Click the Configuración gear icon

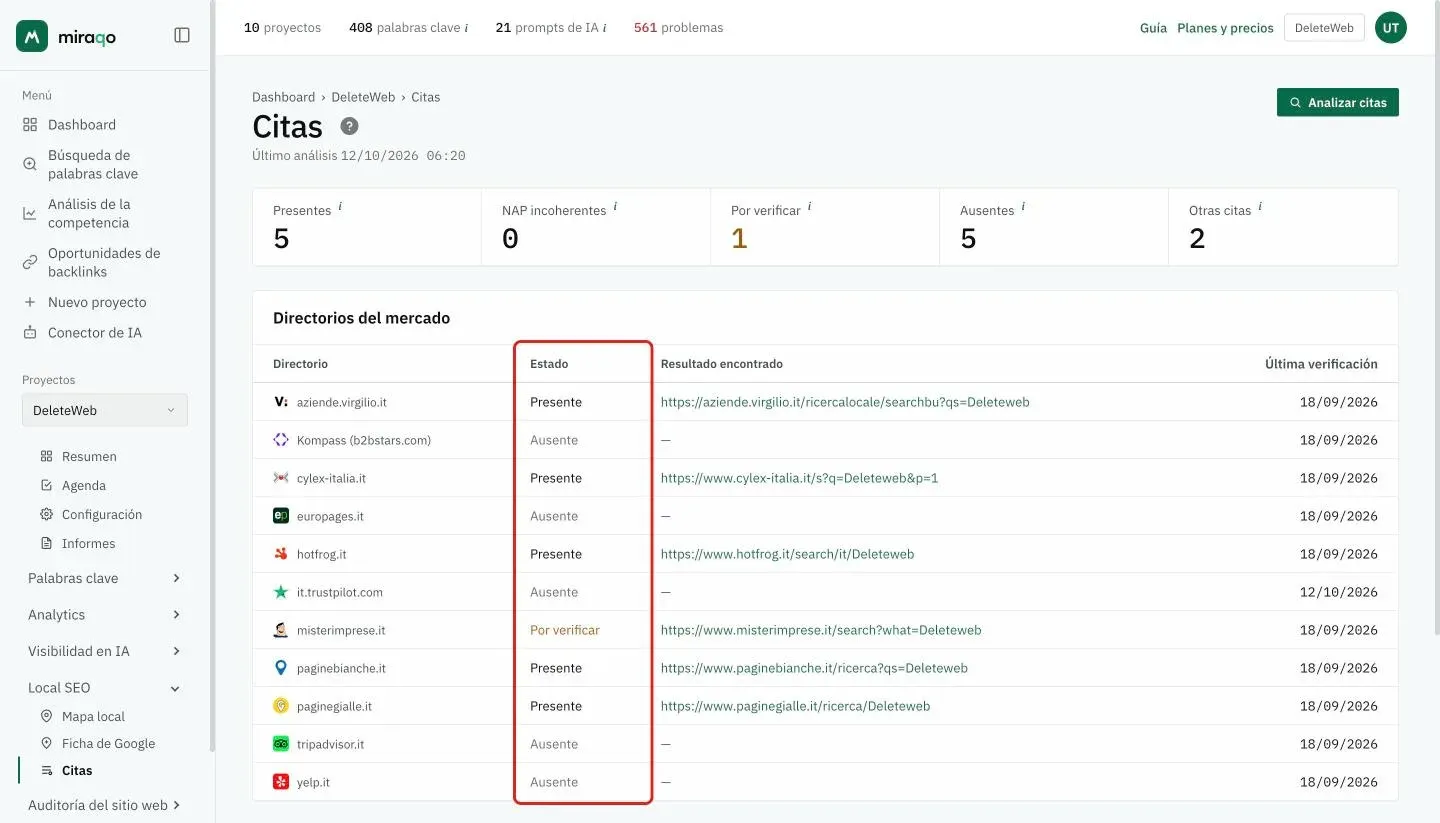(46, 514)
